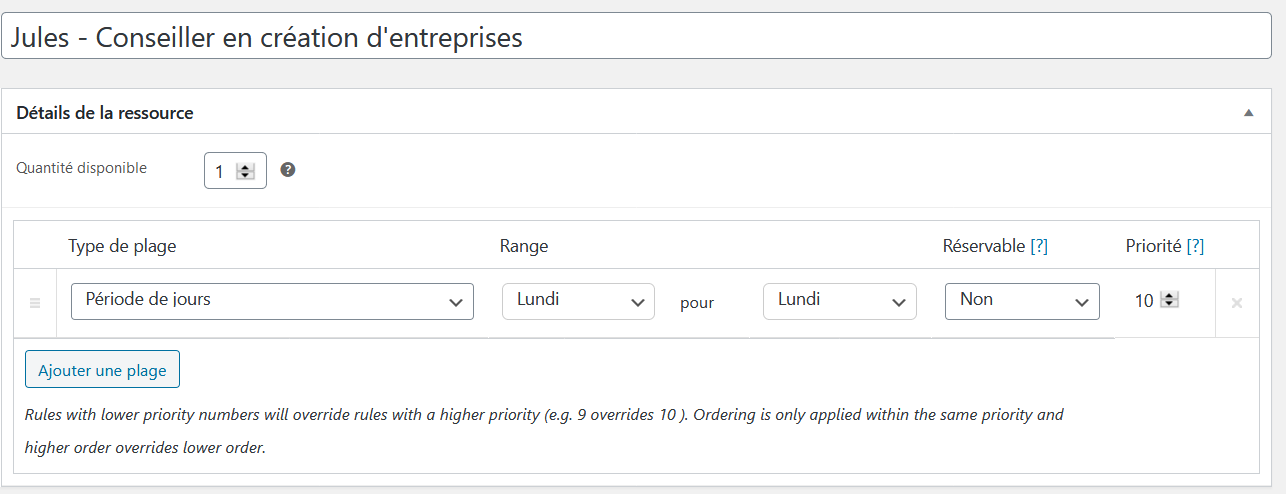Open the Réservable dropdown set to Non

1021,301
